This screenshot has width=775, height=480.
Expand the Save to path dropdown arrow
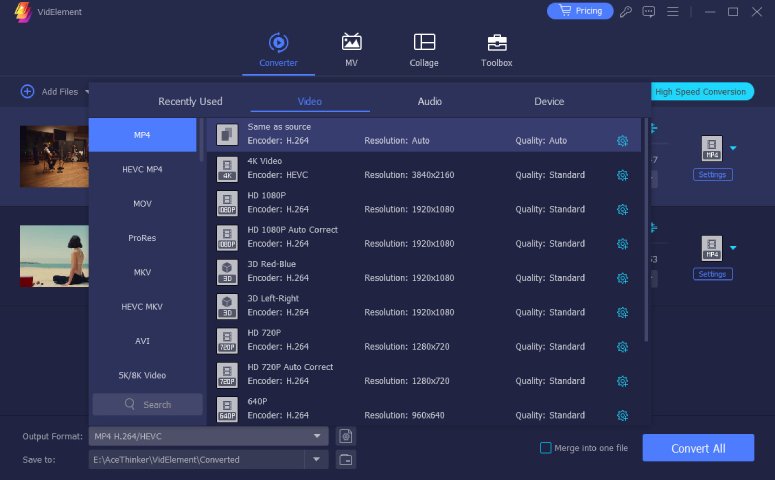tap(316, 460)
